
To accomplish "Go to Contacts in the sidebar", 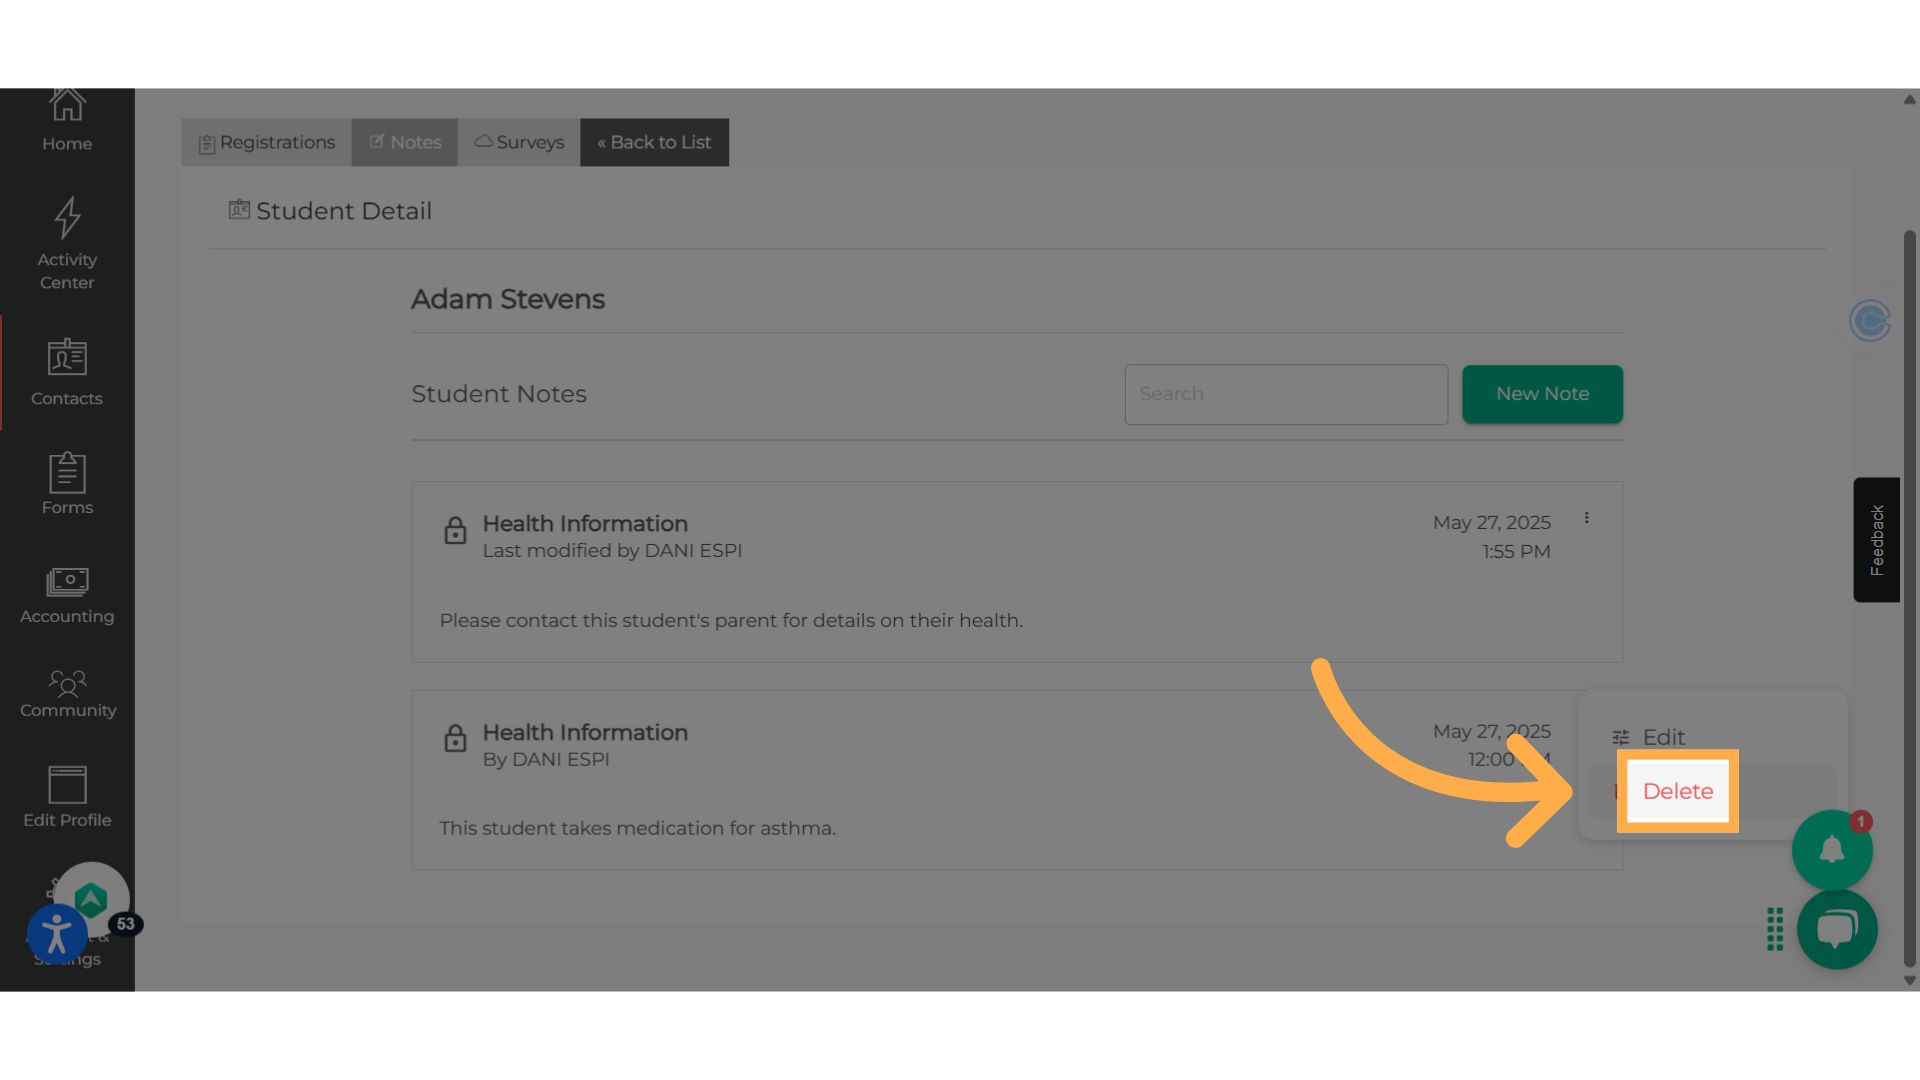I will [x=67, y=373].
